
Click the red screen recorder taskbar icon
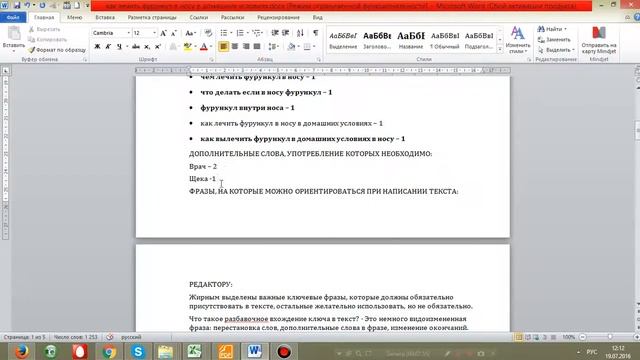[x=284, y=351]
